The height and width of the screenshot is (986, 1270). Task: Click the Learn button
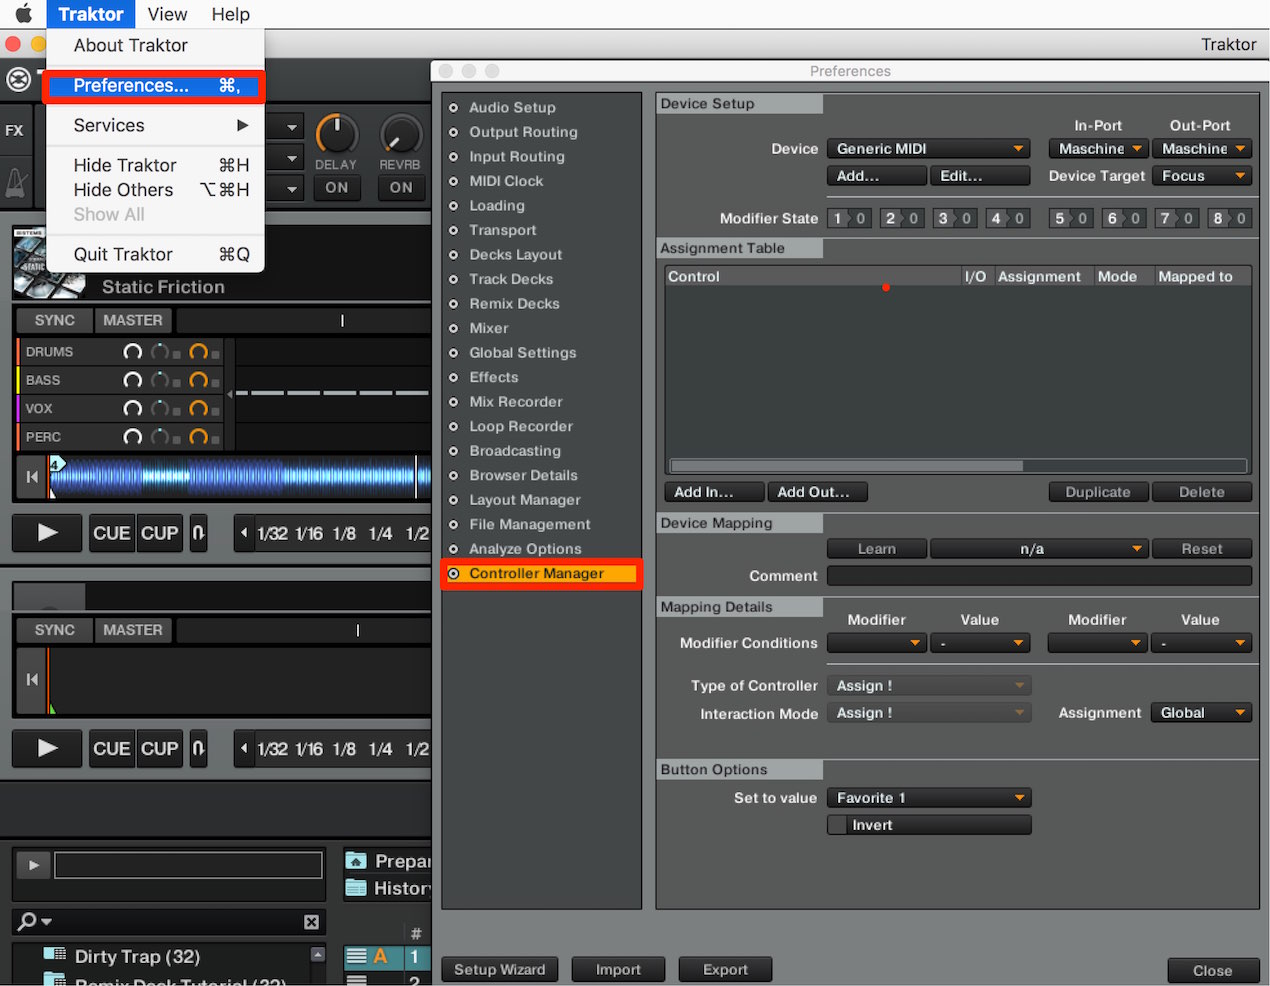[x=877, y=549]
